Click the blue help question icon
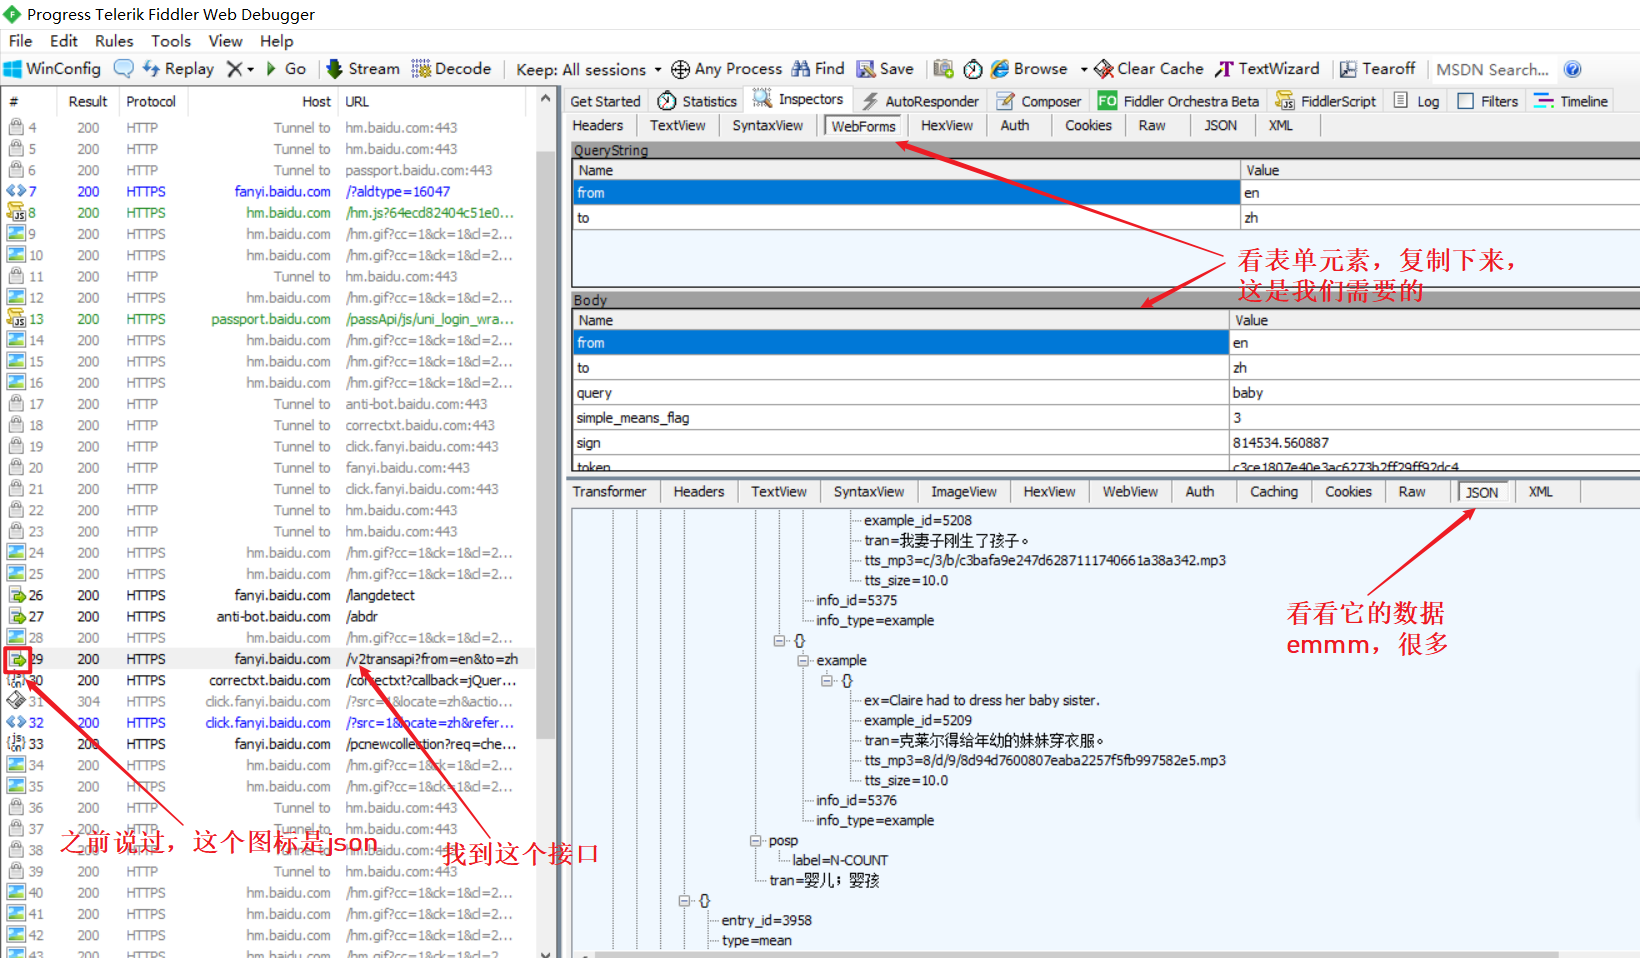 click(x=1572, y=69)
